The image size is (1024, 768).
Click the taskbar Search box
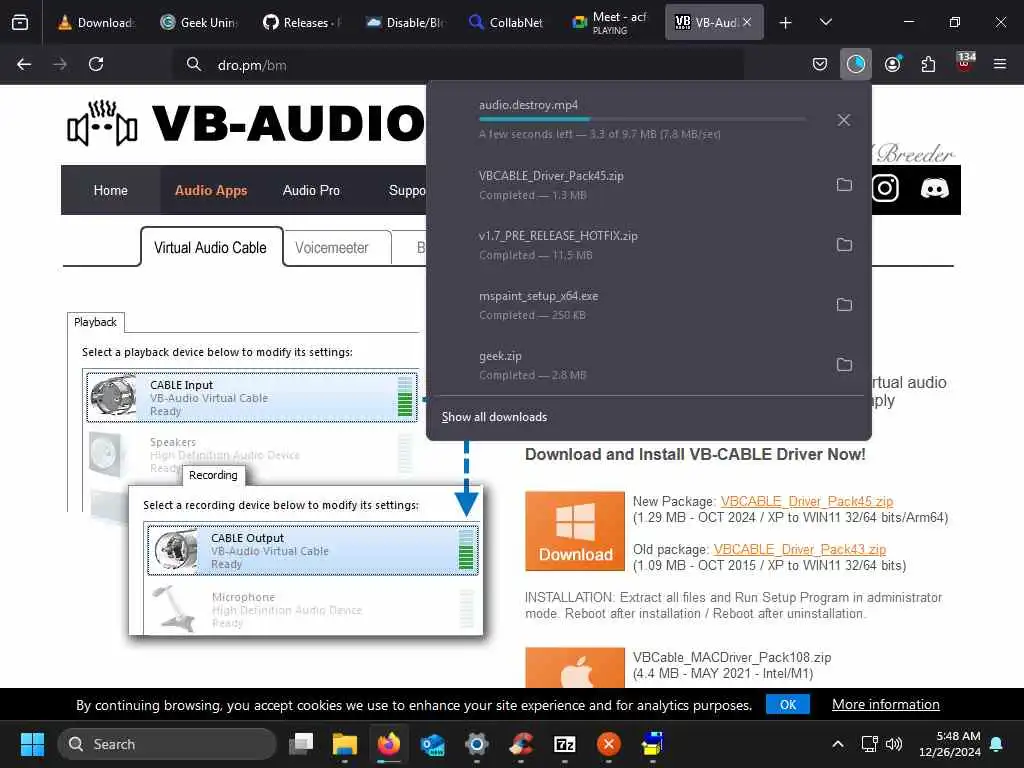(167, 744)
